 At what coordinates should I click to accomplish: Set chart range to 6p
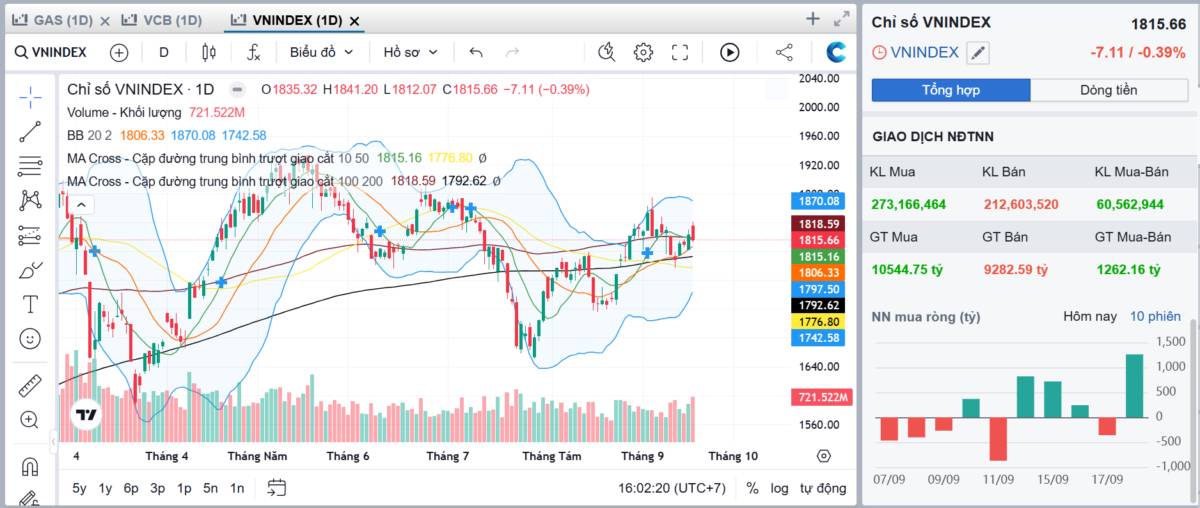point(131,488)
